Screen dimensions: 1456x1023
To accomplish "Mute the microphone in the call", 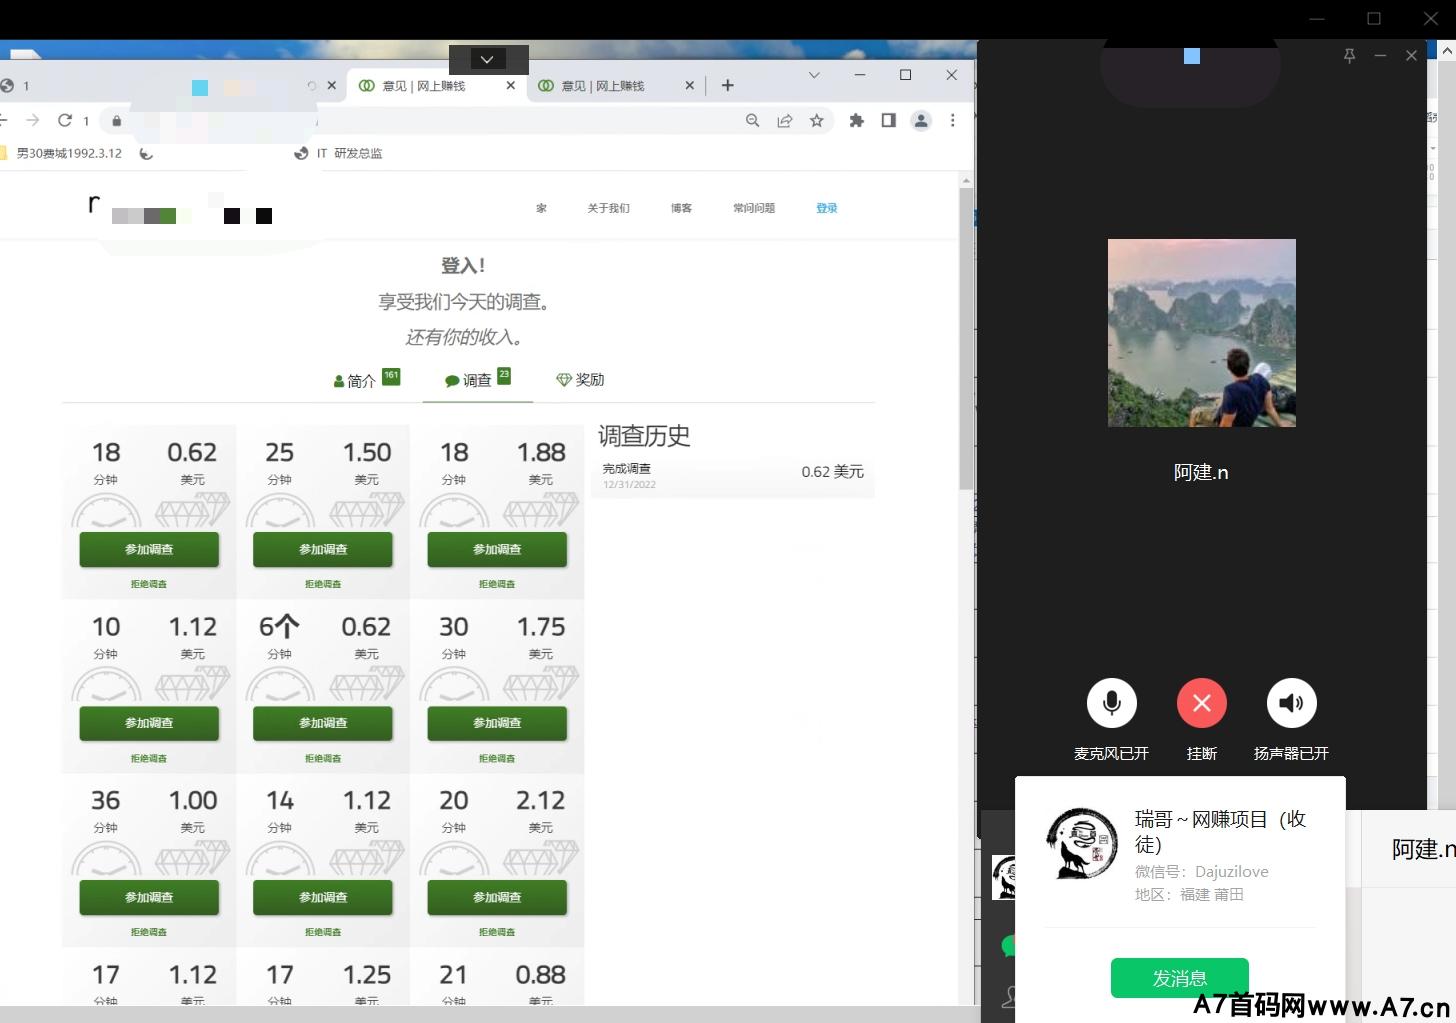I will 1111,703.
